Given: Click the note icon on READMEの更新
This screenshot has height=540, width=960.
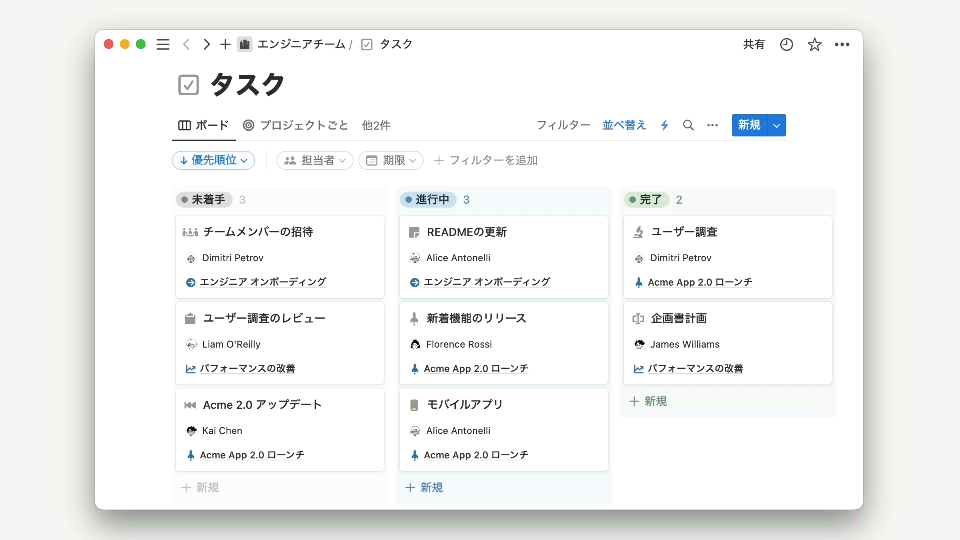Looking at the screenshot, I should click(414, 232).
